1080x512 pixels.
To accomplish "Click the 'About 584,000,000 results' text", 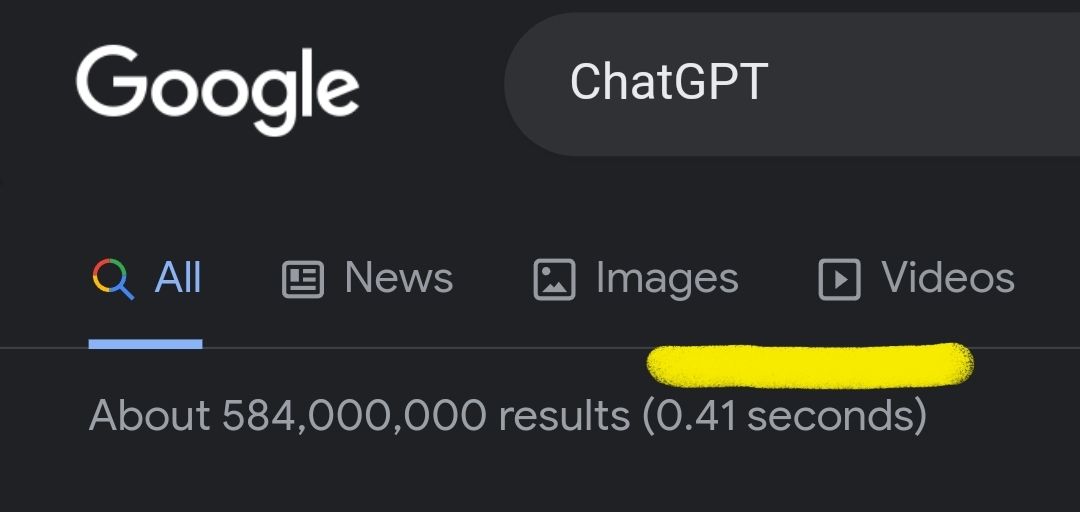I will 359,415.
